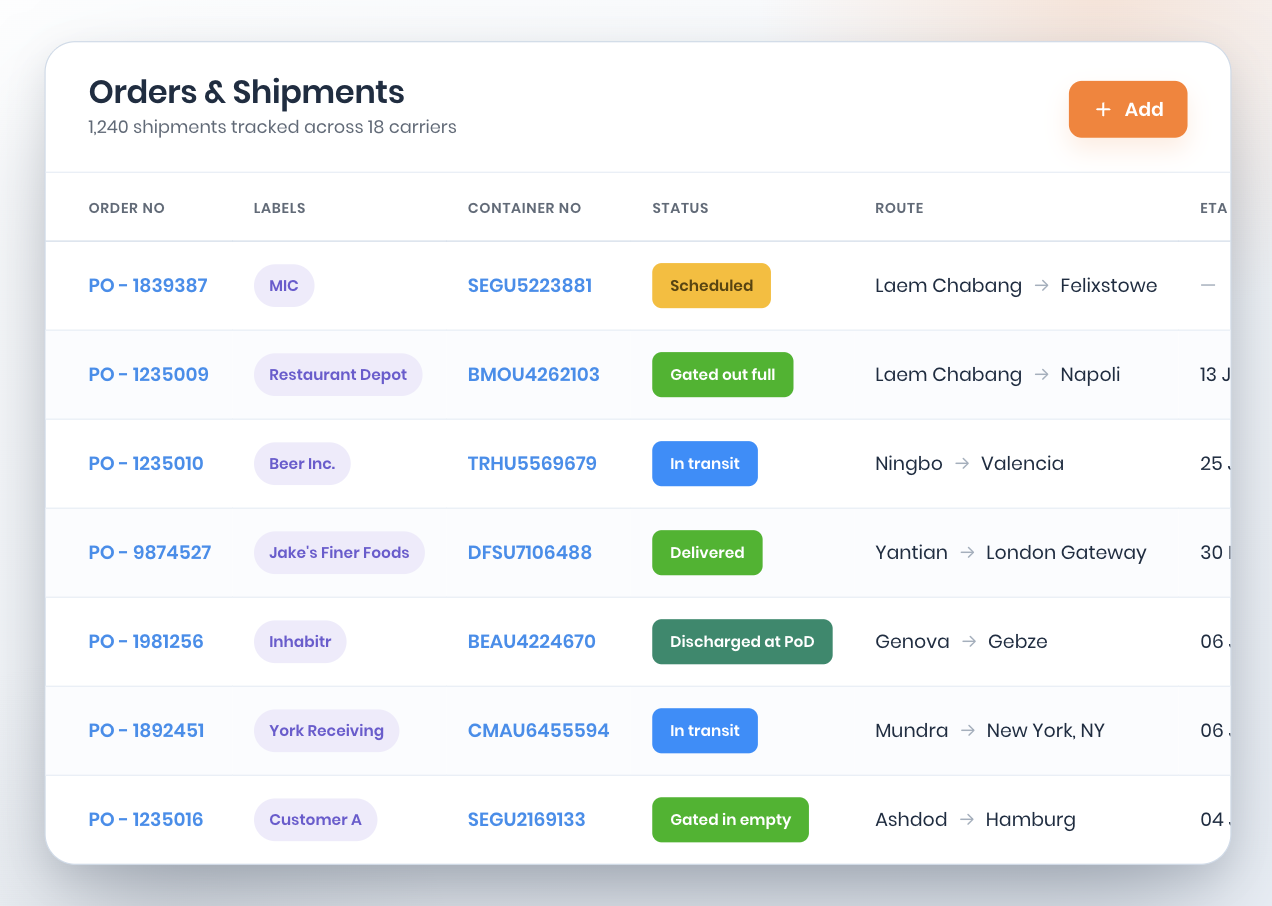The image size is (1272, 906).
Task: Click the Napoli route destination
Action: click(x=1090, y=375)
